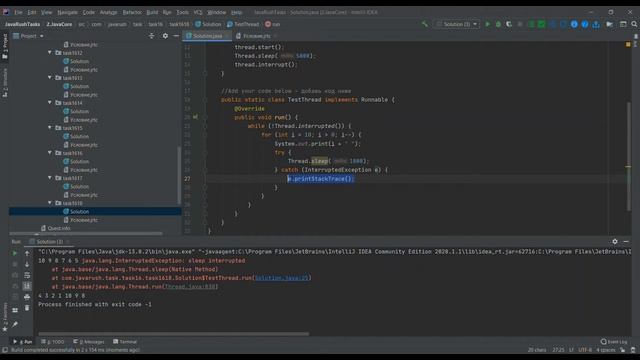Click the run method breadcrumb

(x=273, y=24)
